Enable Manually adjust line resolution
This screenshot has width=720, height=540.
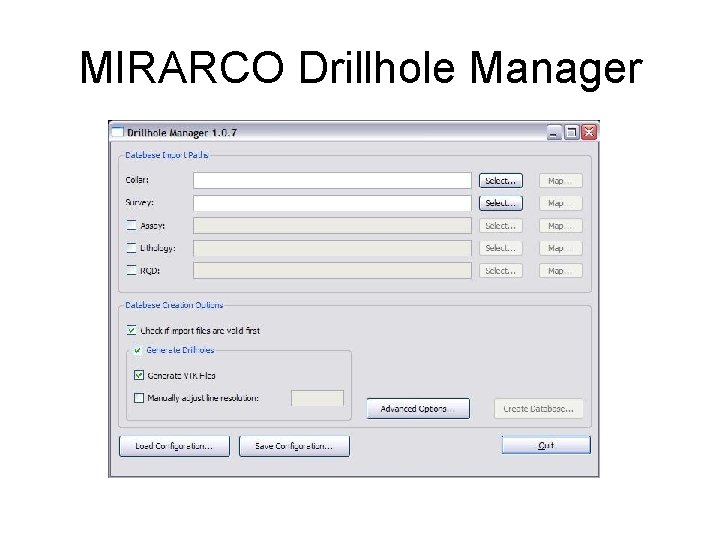(x=139, y=398)
